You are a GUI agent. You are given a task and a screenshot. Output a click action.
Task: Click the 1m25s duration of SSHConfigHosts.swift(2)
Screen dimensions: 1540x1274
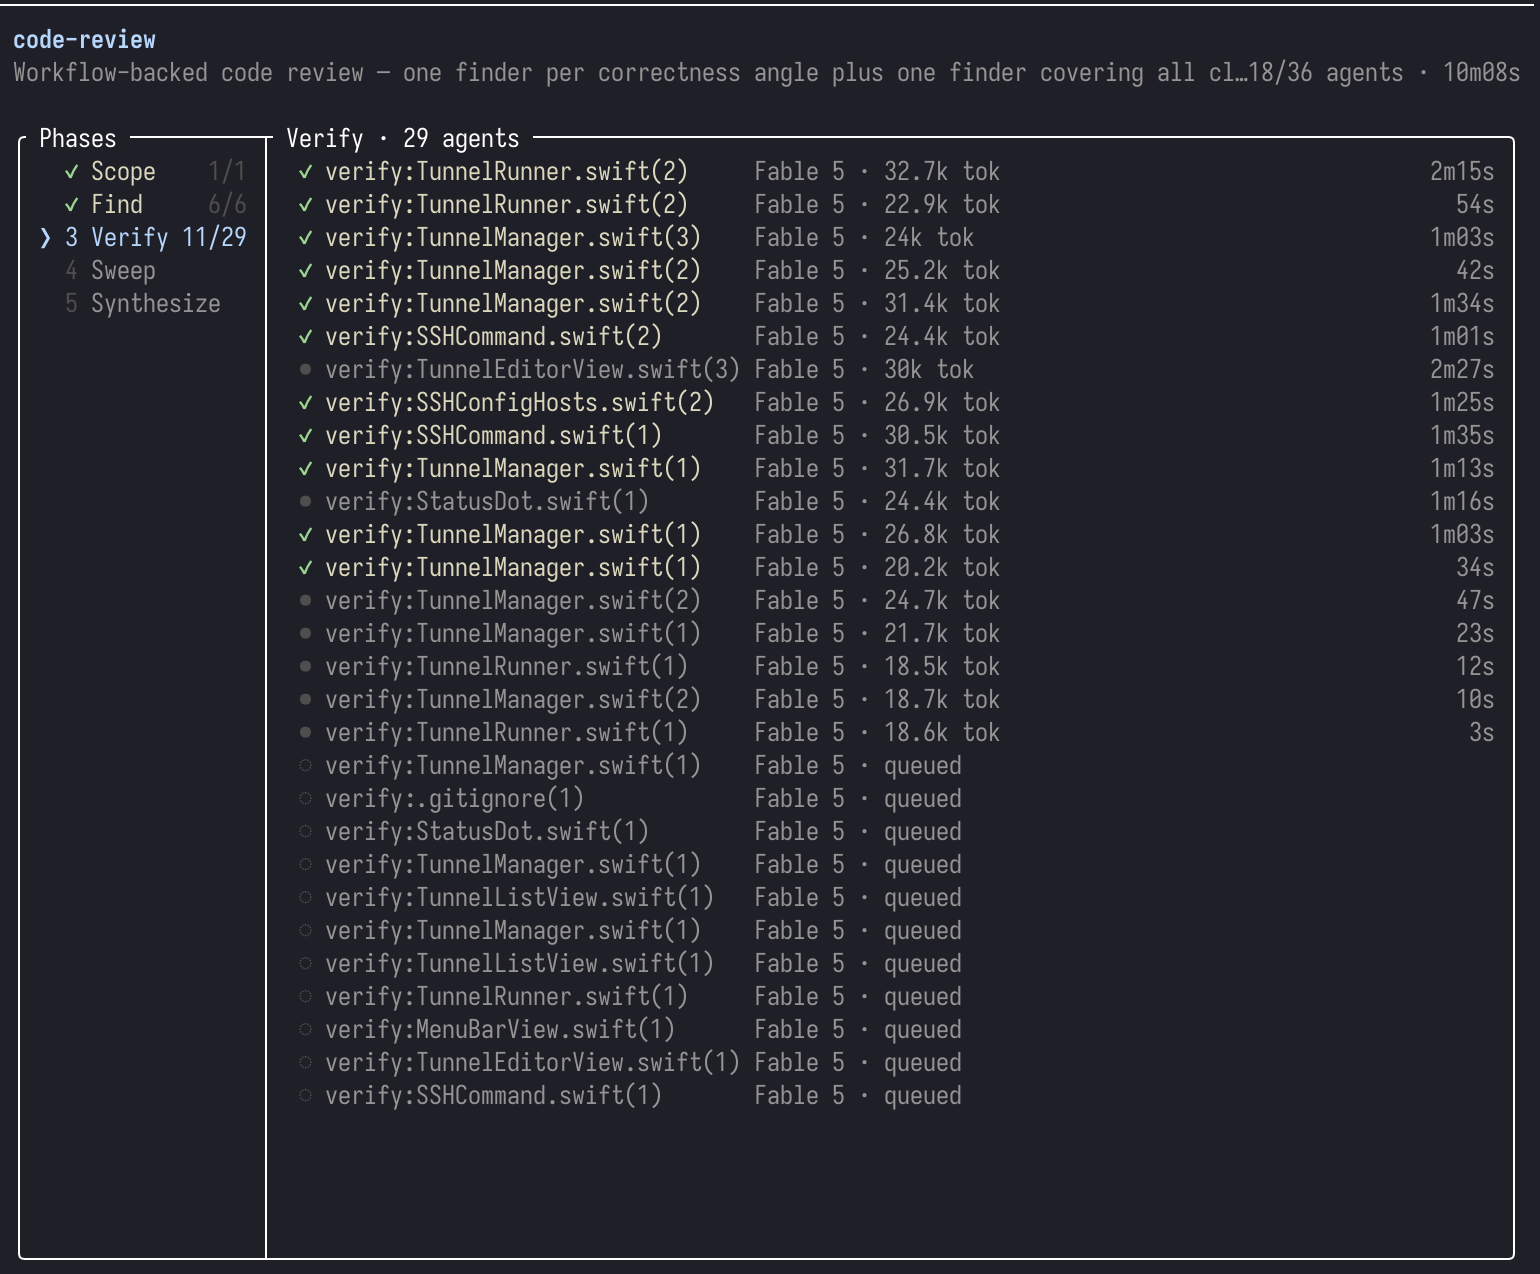click(1462, 403)
